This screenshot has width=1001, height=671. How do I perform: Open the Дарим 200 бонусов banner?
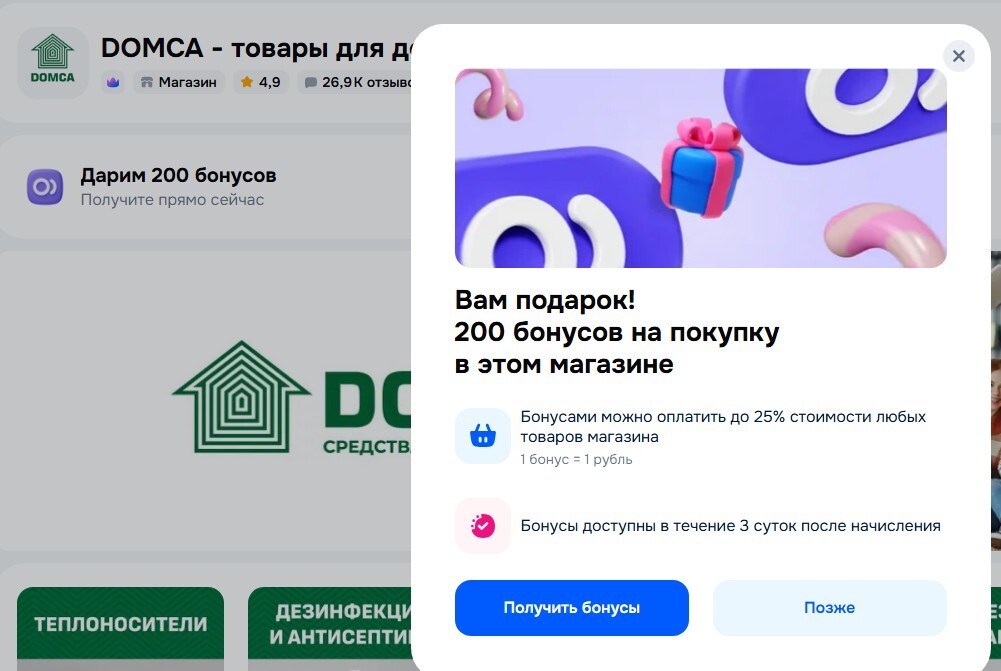(206, 186)
